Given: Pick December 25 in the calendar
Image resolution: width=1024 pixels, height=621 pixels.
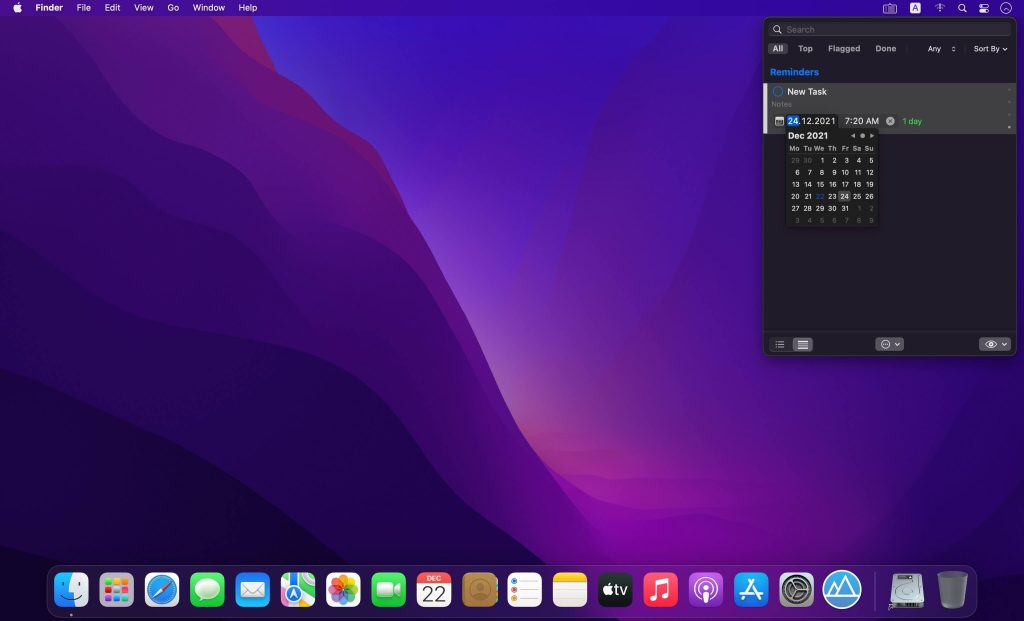Looking at the screenshot, I should (857, 197).
